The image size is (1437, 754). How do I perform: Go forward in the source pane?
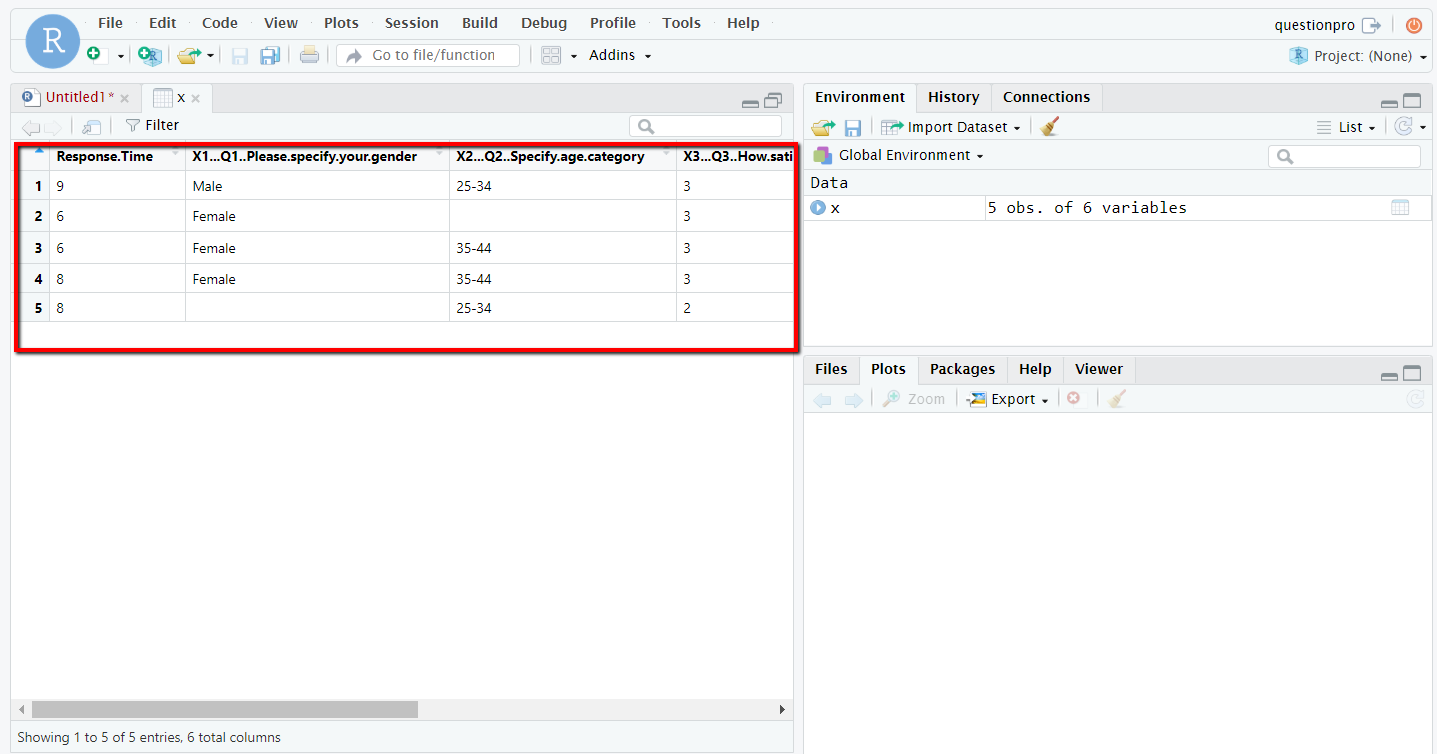(x=53, y=127)
